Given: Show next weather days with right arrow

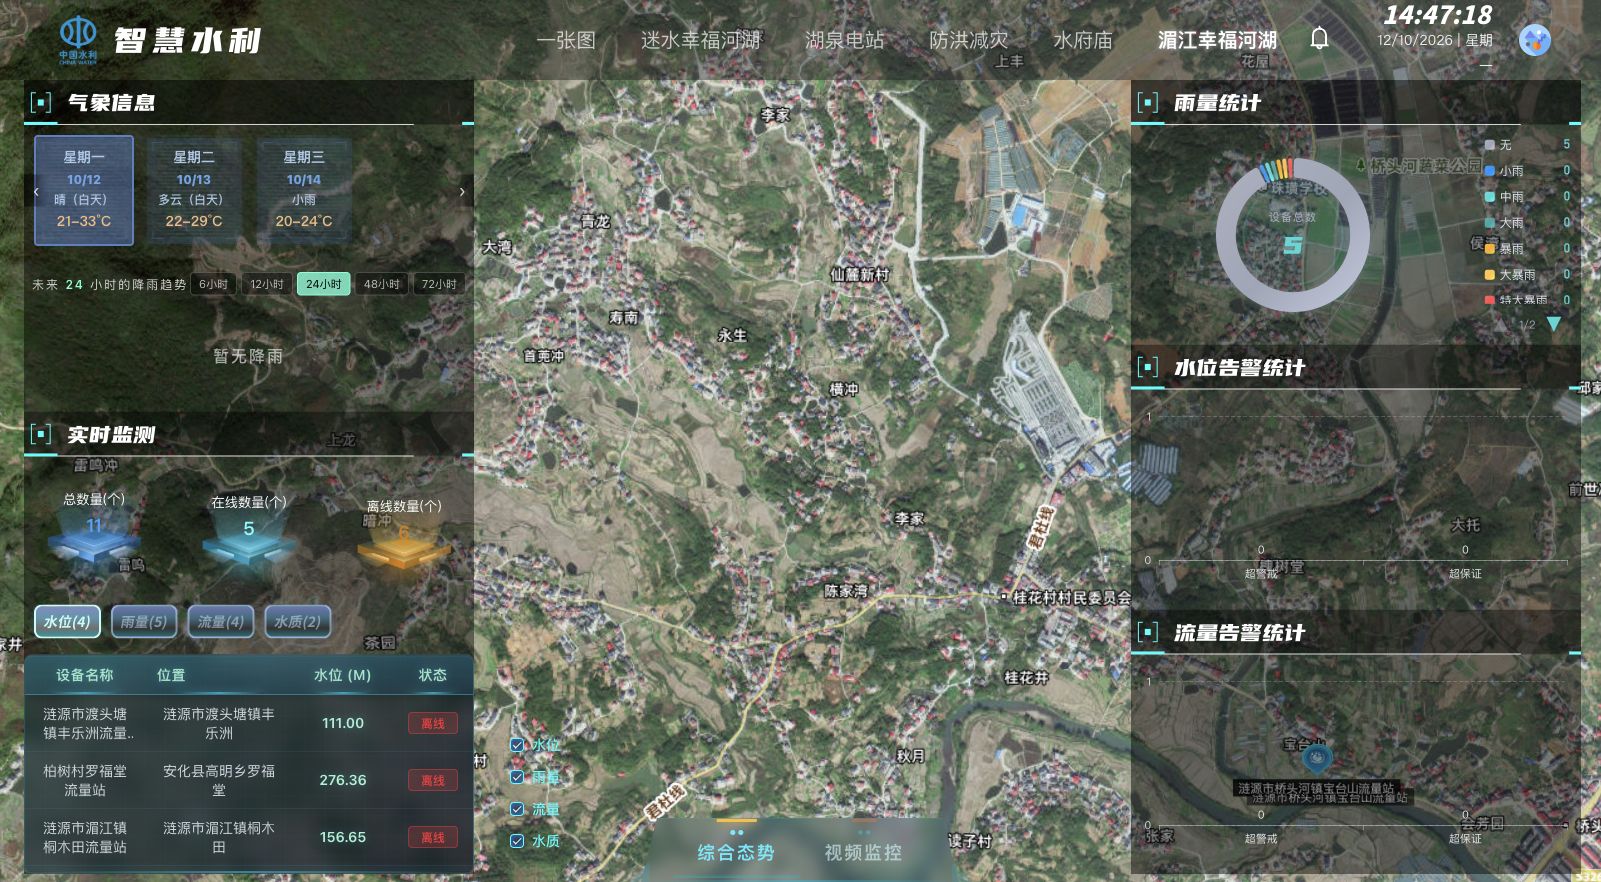Looking at the screenshot, I should [x=462, y=191].
